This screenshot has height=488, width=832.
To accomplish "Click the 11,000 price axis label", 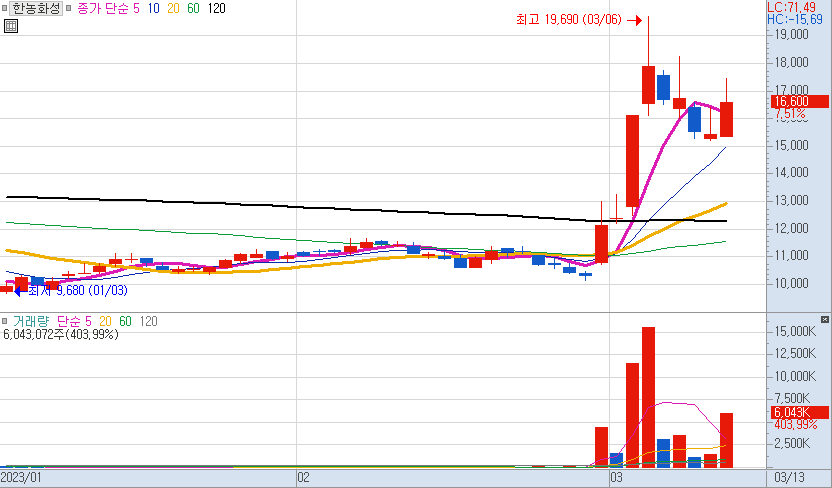I will pos(792,255).
